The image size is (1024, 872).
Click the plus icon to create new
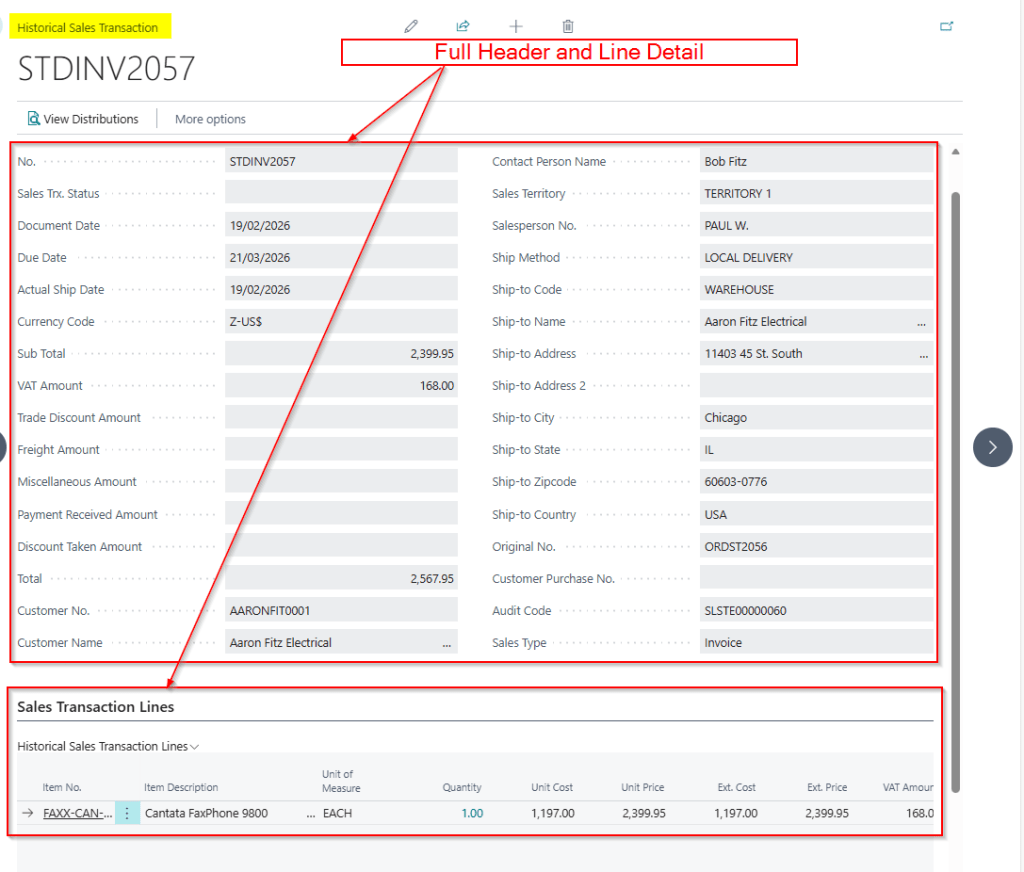coord(516,27)
